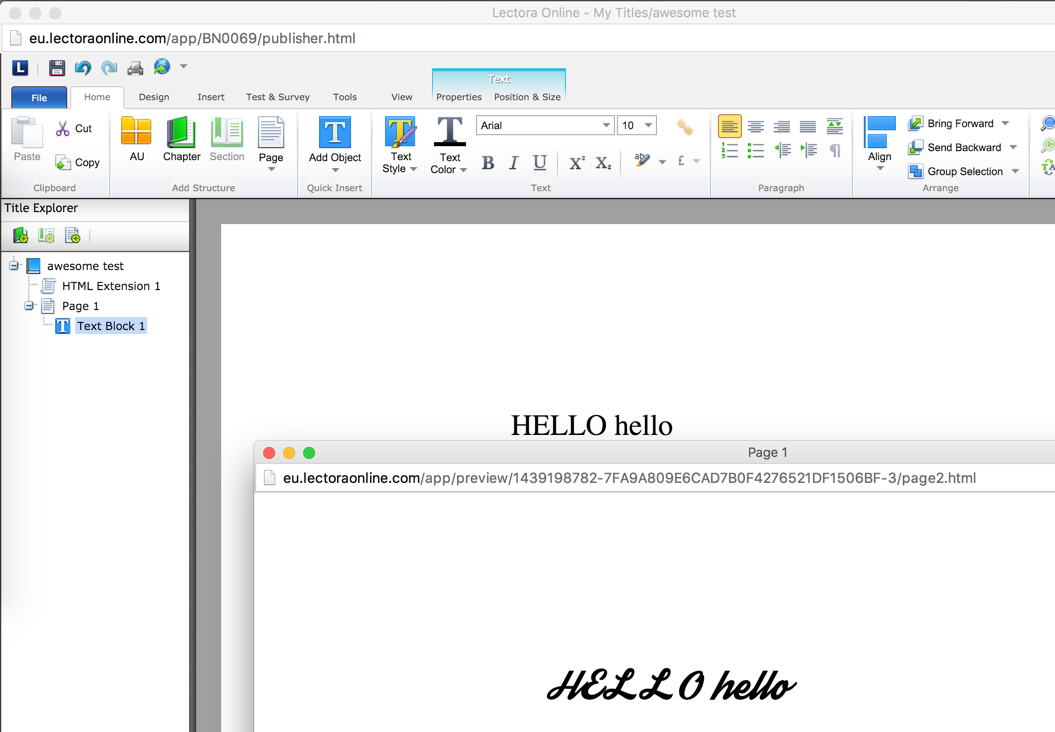Toggle bold formatting
The height and width of the screenshot is (732, 1055).
pyautogui.click(x=488, y=163)
